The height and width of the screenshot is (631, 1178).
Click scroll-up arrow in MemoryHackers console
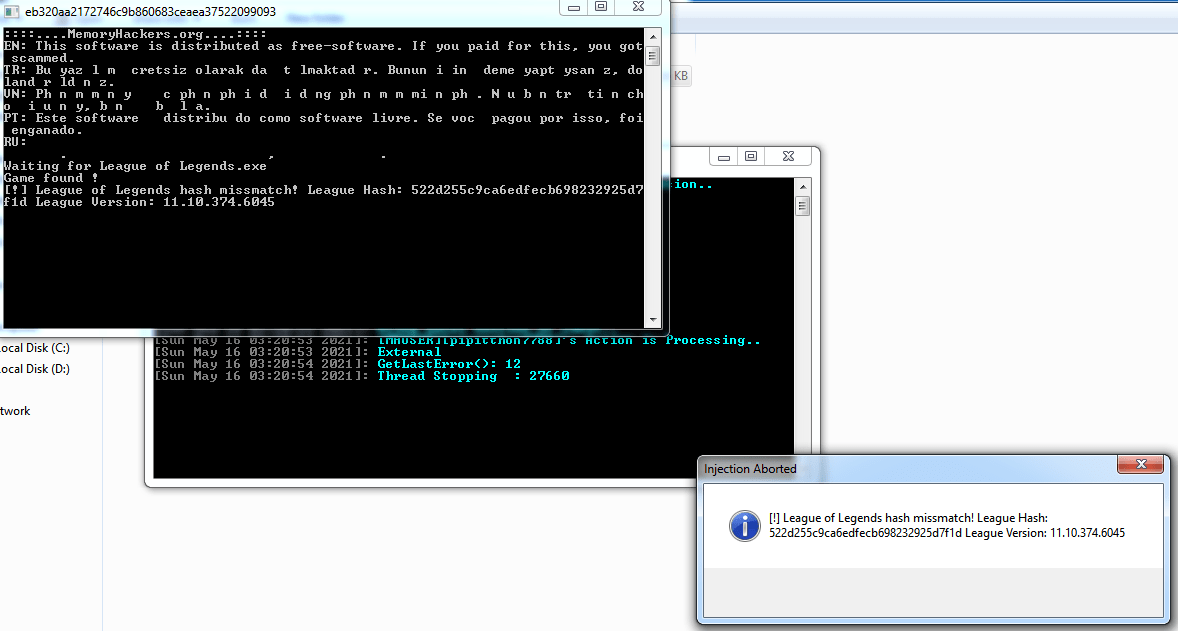[653, 35]
